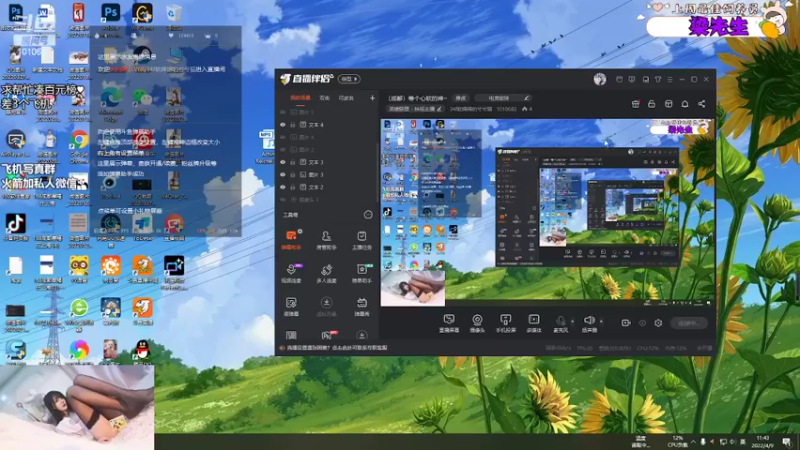Open Recycle Bin on desktop
Image resolution: width=800 pixels, height=450 pixels.
pyautogui.click(x=174, y=17)
